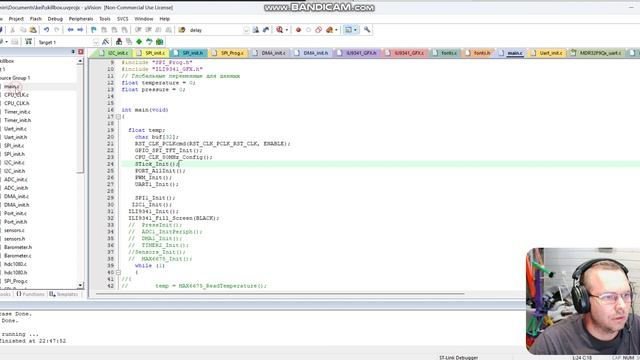Click the green diamond Run-Time Environment icon
This screenshot has width=640, height=360.
[139, 42]
